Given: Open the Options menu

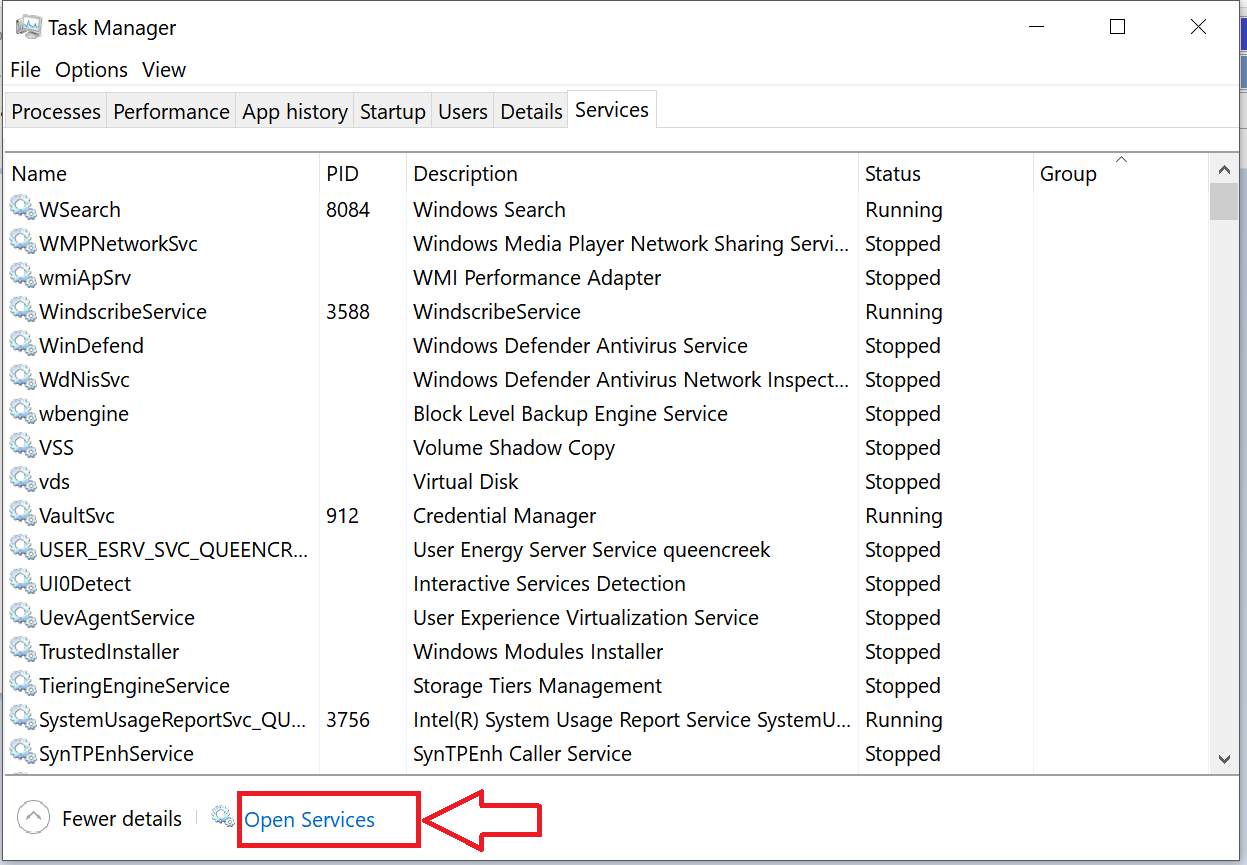Looking at the screenshot, I should coord(91,70).
